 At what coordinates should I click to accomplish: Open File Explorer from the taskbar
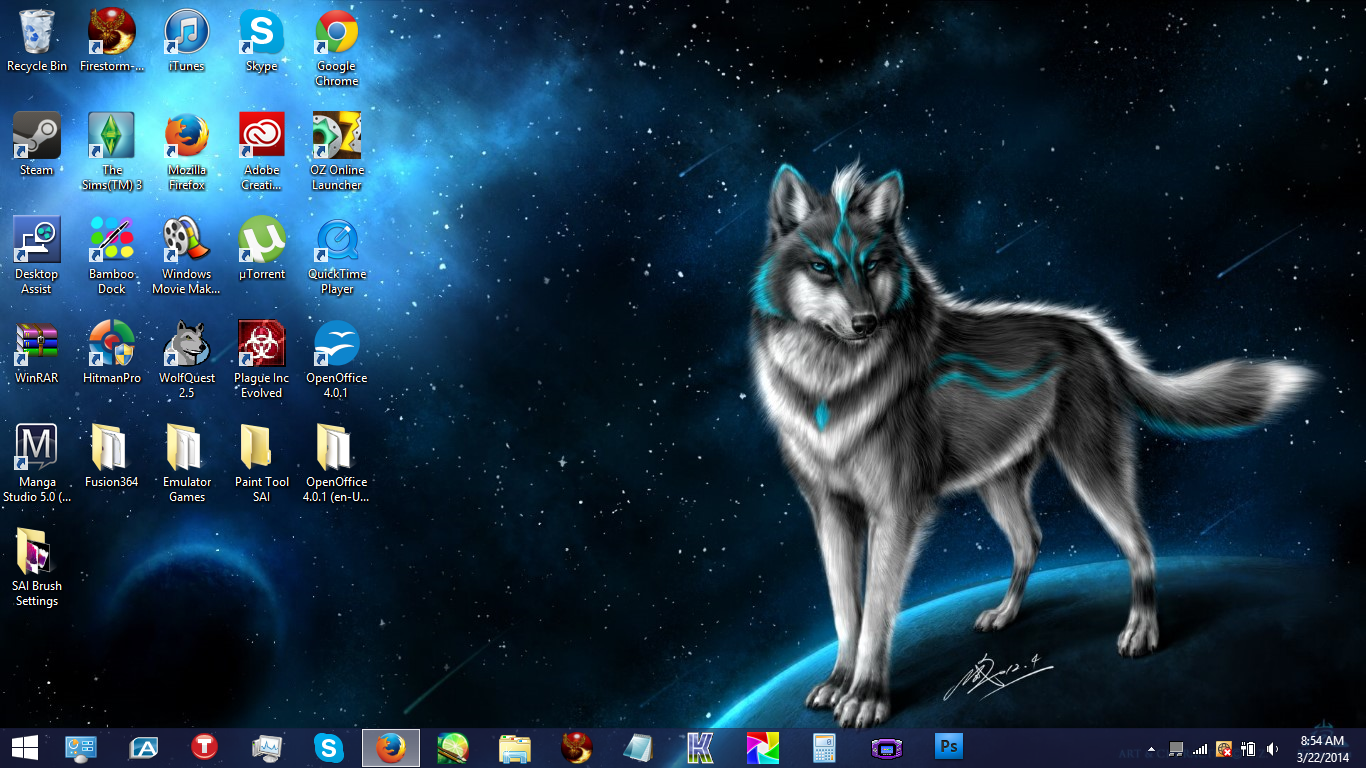coord(514,747)
